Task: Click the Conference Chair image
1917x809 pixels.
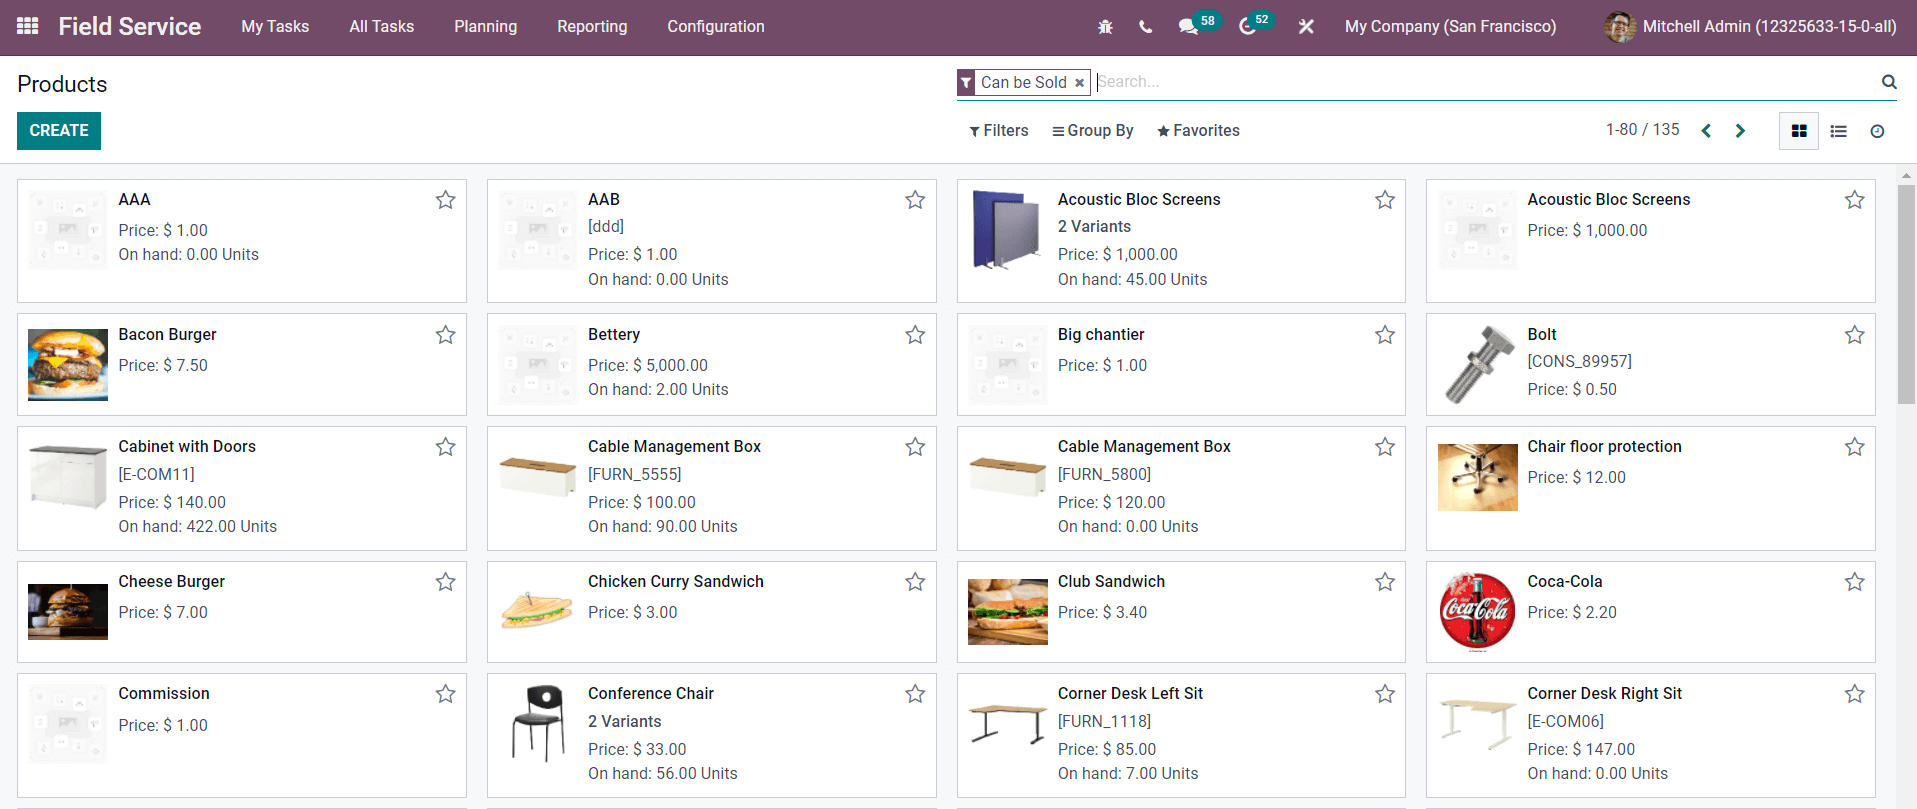Action: click(x=538, y=723)
